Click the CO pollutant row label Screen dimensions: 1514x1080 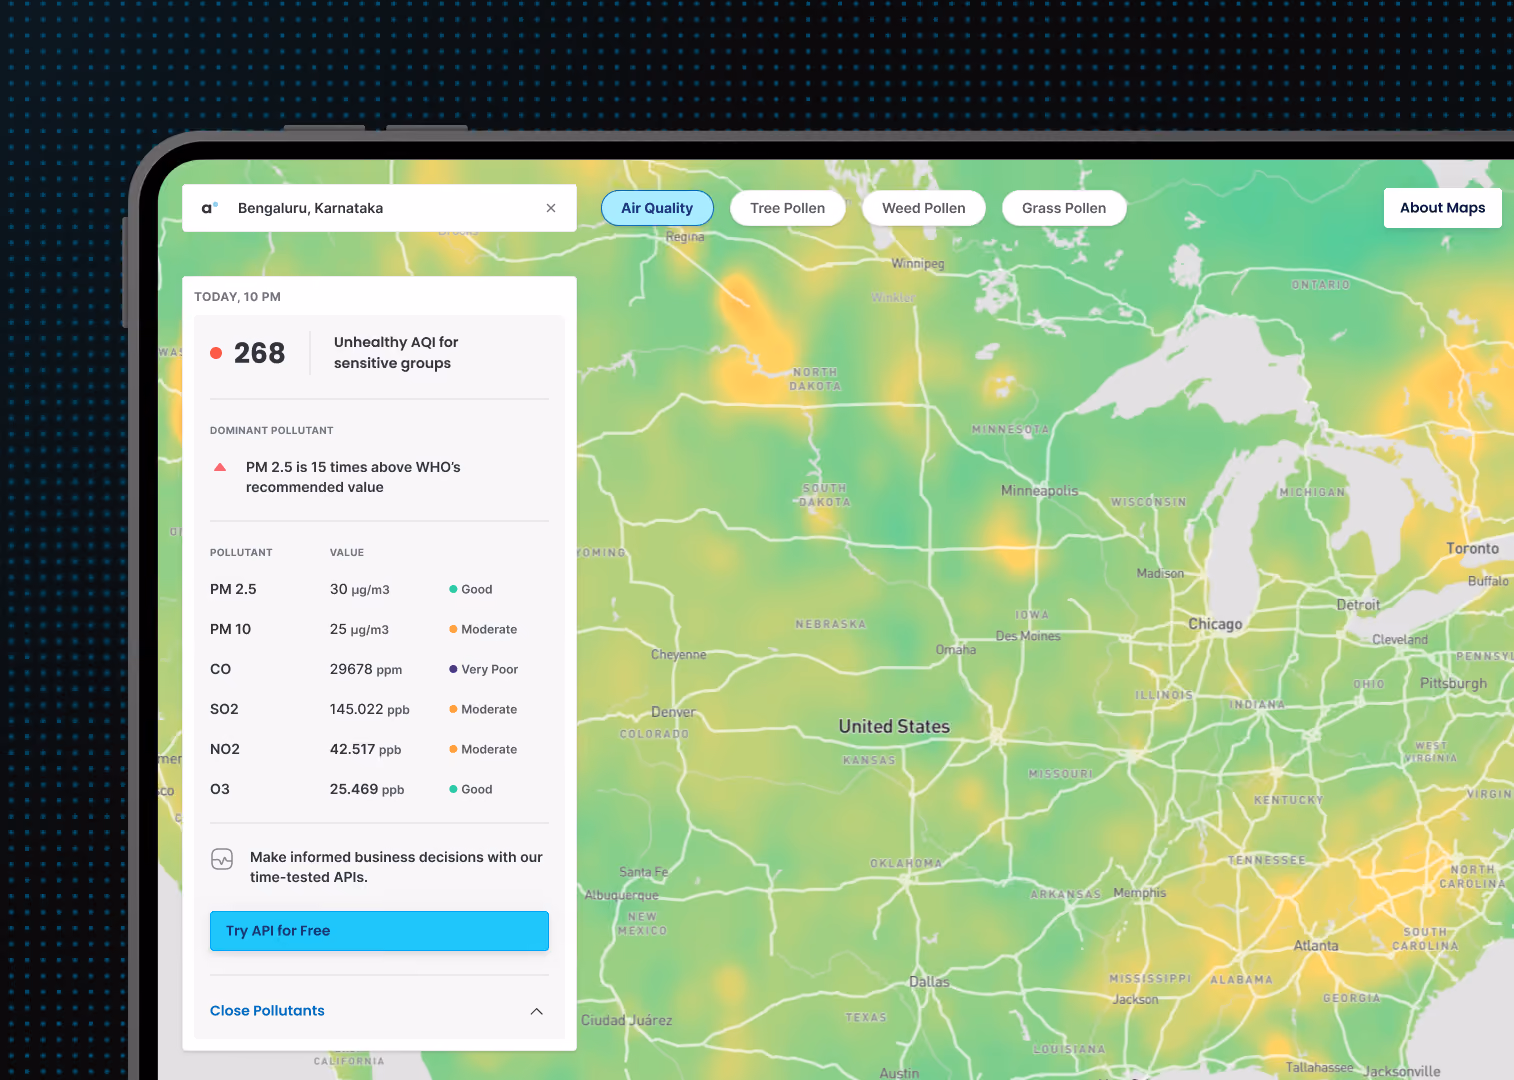pyautogui.click(x=220, y=669)
